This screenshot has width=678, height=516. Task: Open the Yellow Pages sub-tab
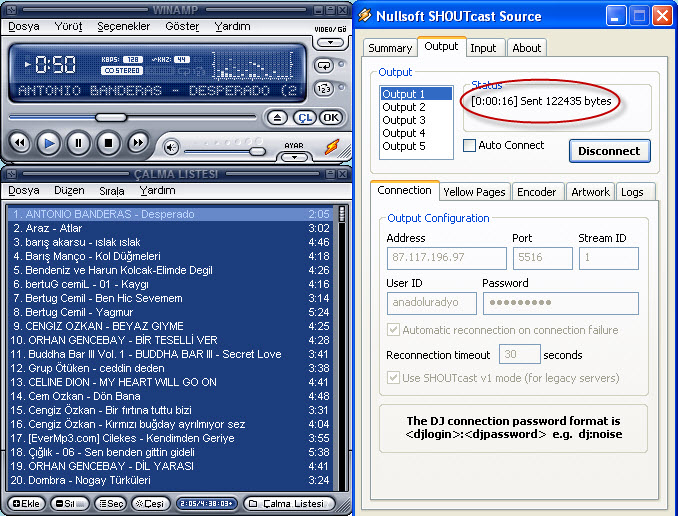point(474,192)
